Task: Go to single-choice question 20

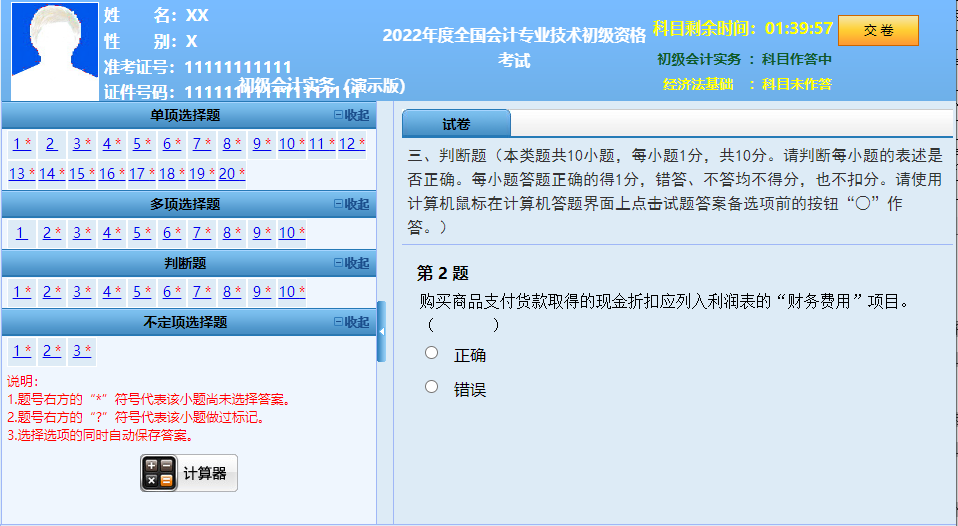Action: click(x=230, y=174)
